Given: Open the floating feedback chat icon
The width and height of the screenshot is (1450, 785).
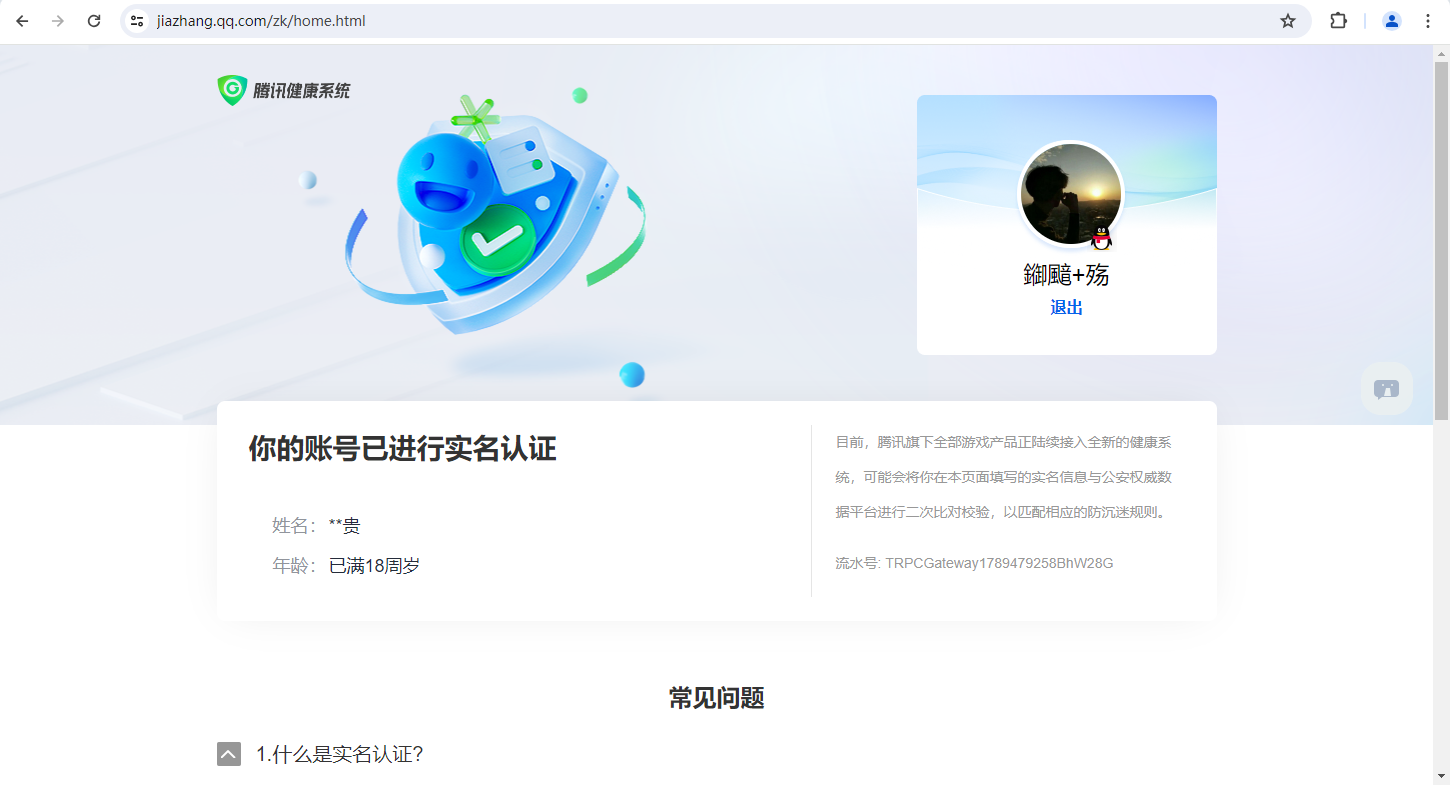Looking at the screenshot, I should (x=1387, y=389).
